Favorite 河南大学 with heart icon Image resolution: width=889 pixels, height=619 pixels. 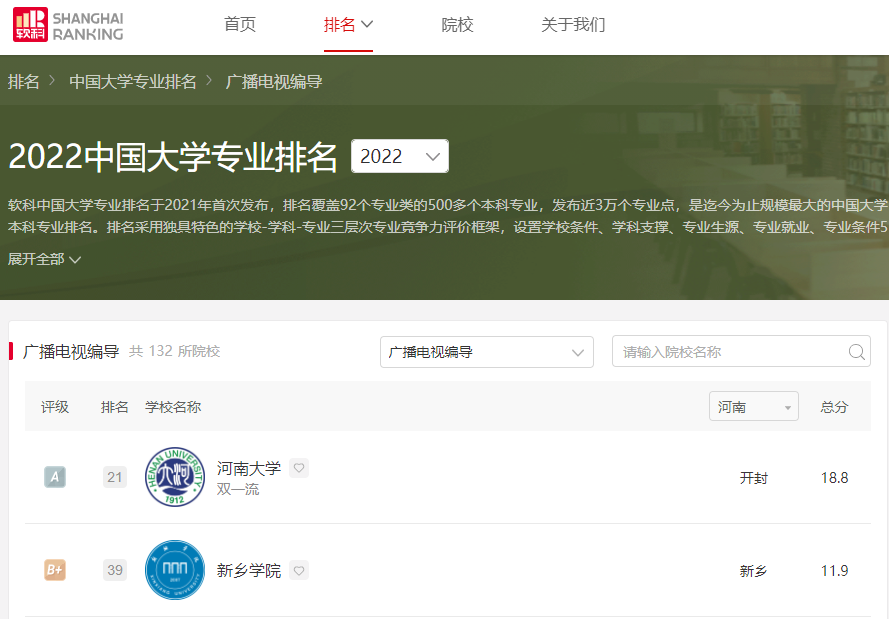299,468
